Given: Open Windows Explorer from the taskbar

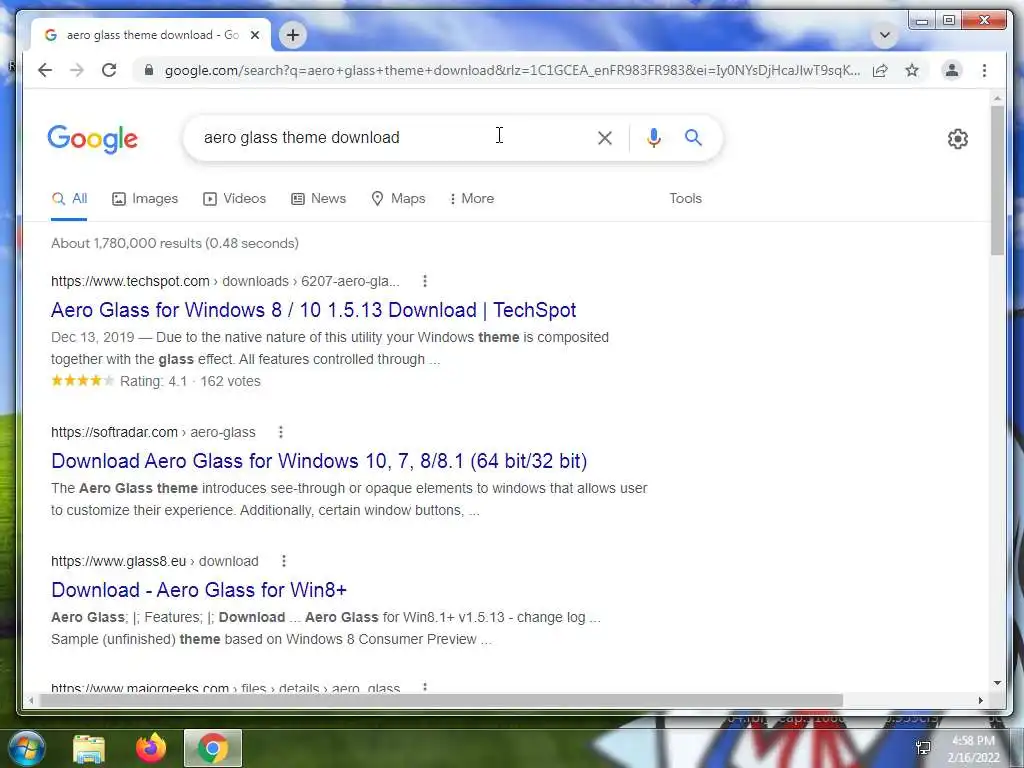Looking at the screenshot, I should click(x=89, y=748).
